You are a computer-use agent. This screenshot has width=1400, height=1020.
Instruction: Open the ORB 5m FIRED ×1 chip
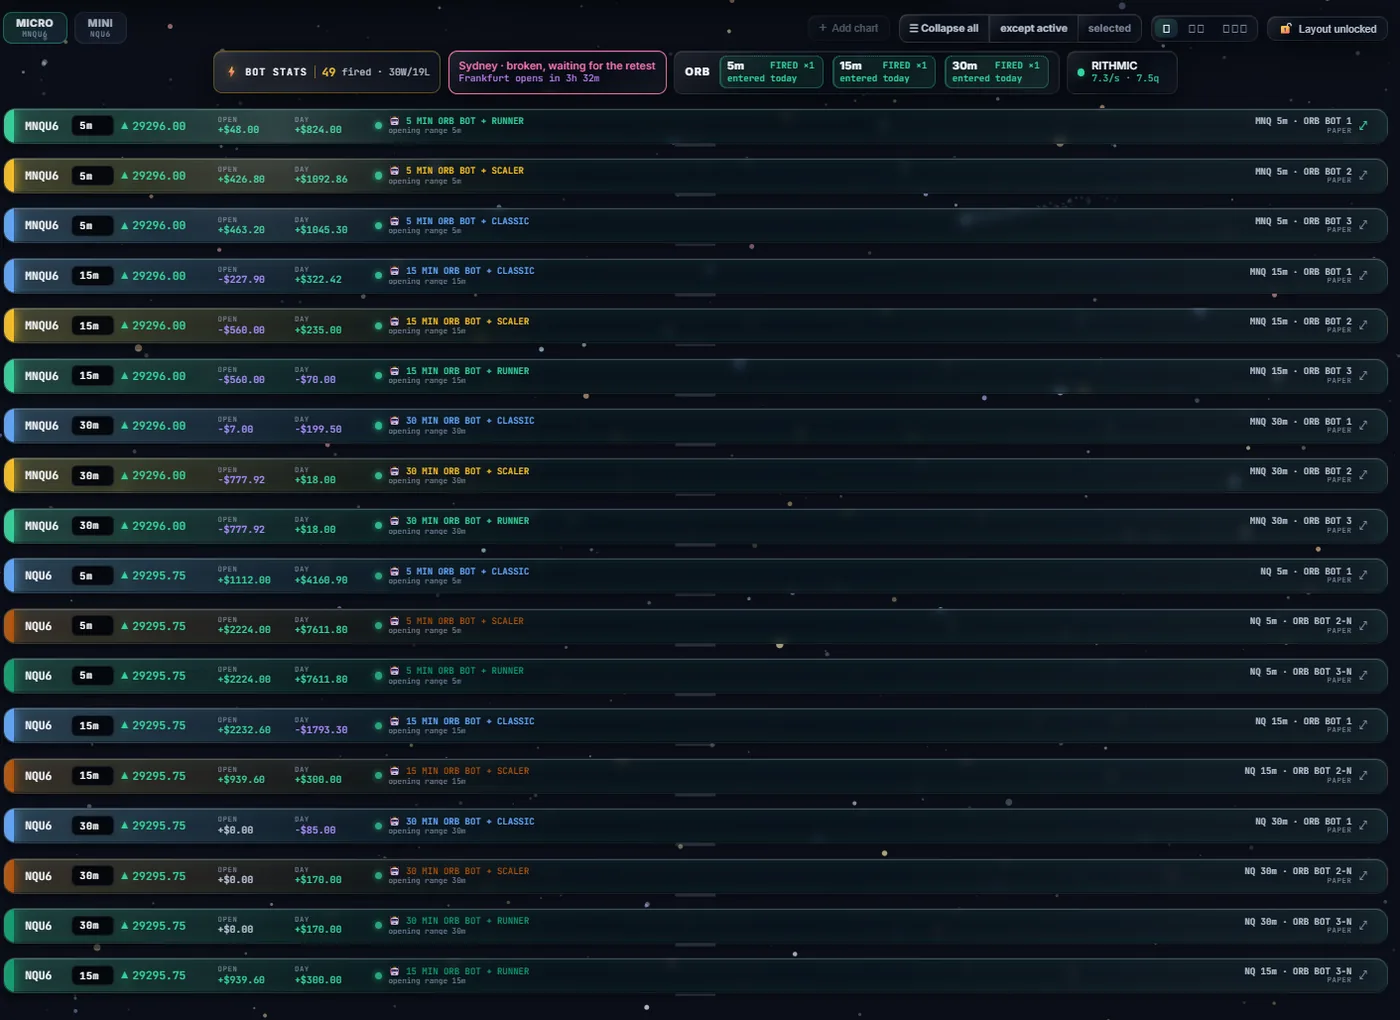click(771, 72)
